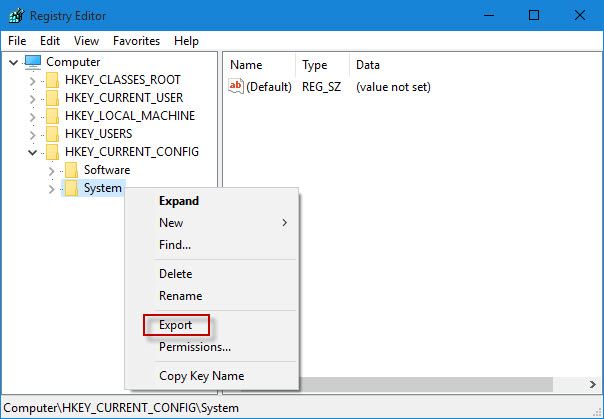Click the Computer icon in tree
Viewport: 604px width, 419px height.
click(x=34, y=62)
